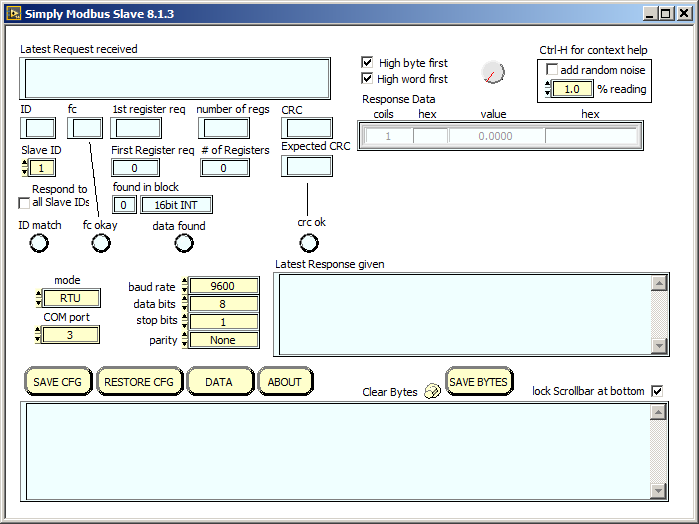Viewport: 699px width, 524px height.
Task: Click Latest Response scrollbar down arrow
Action: point(659,346)
